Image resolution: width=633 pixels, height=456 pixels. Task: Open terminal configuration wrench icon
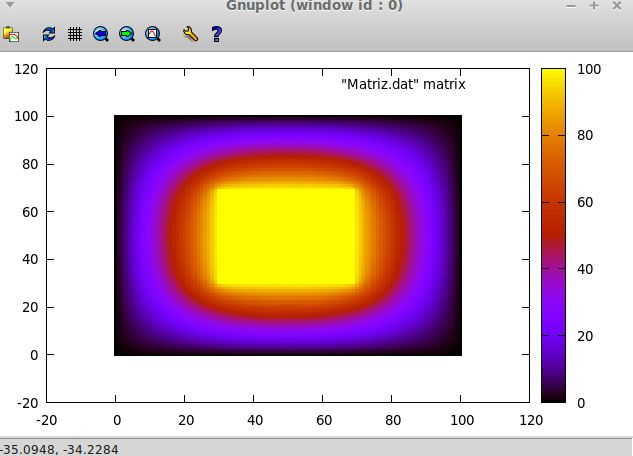190,34
